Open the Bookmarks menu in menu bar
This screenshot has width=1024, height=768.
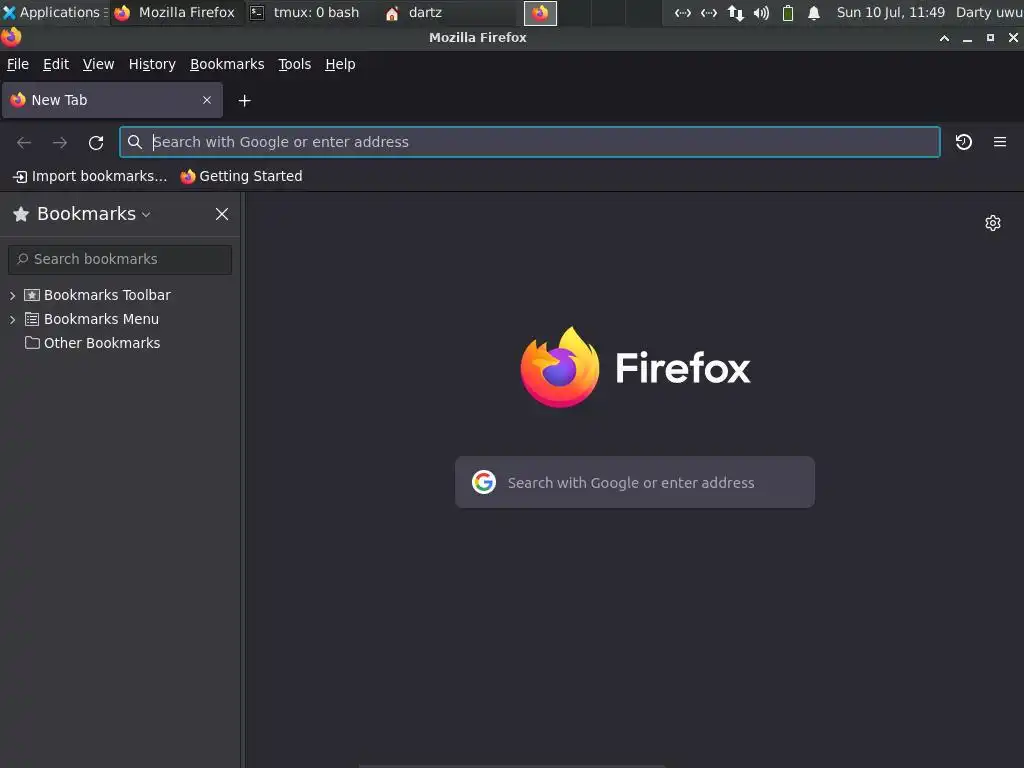pyautogui.click(x=227, y=64)
